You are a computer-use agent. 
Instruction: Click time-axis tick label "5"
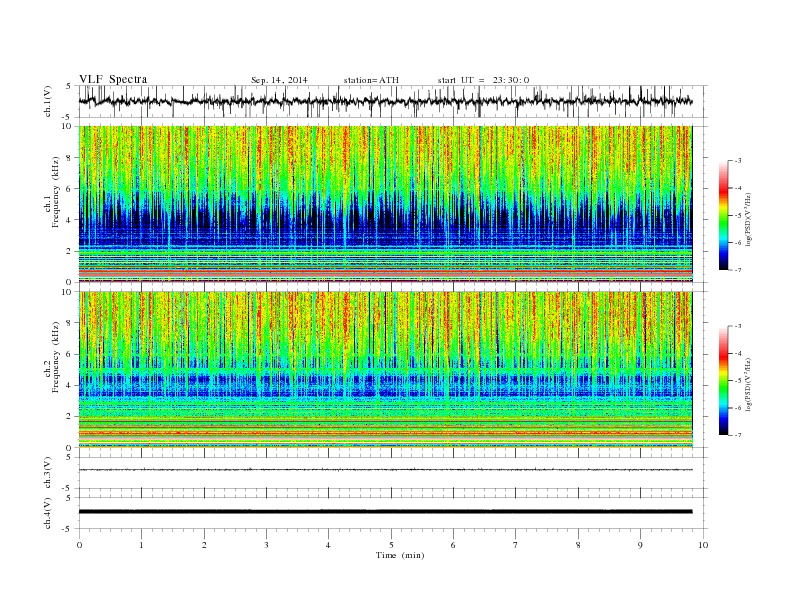[391, 545]
